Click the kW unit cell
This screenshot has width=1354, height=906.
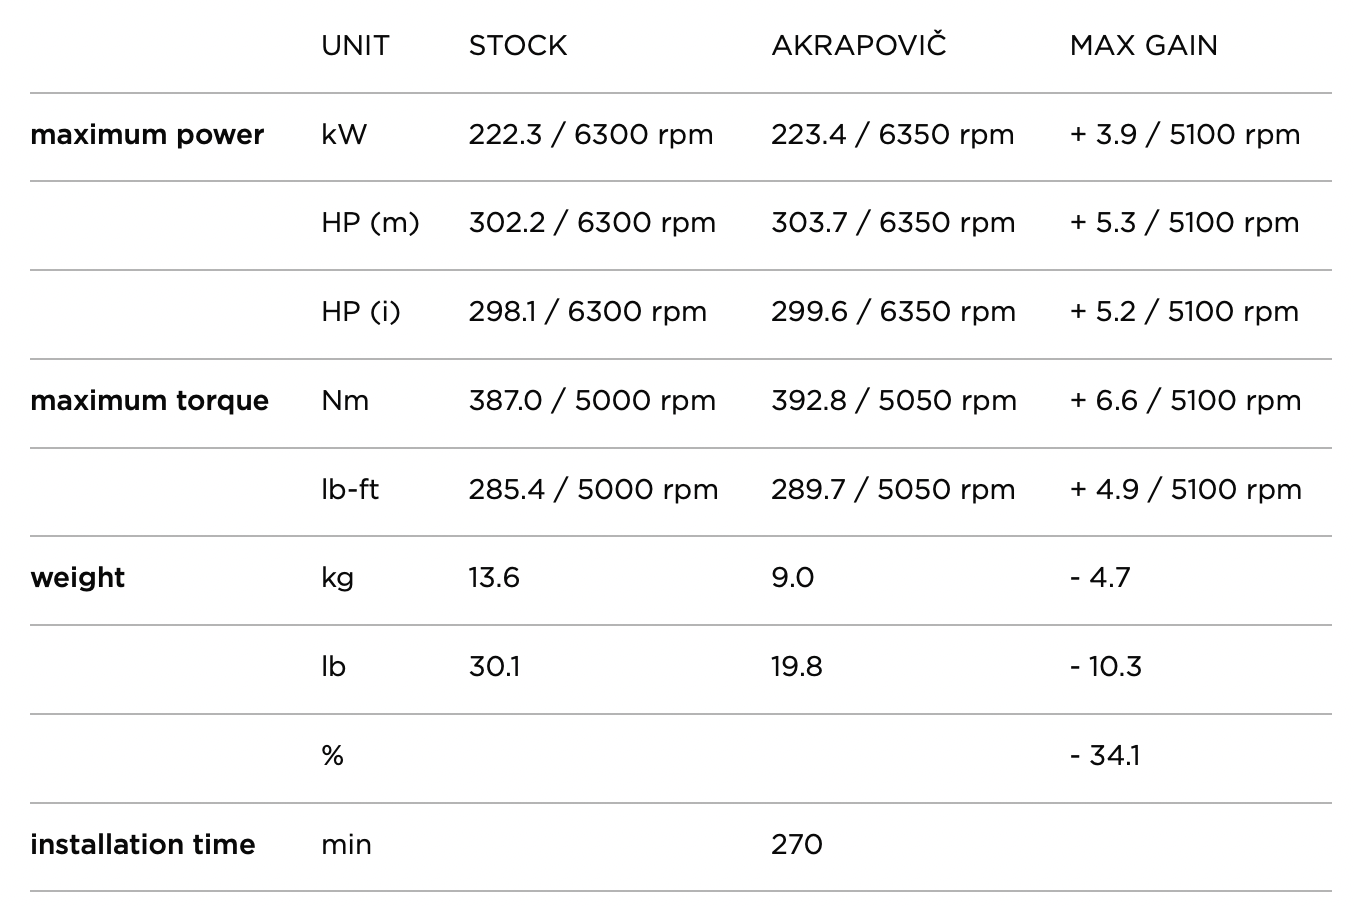click(344, 135)
